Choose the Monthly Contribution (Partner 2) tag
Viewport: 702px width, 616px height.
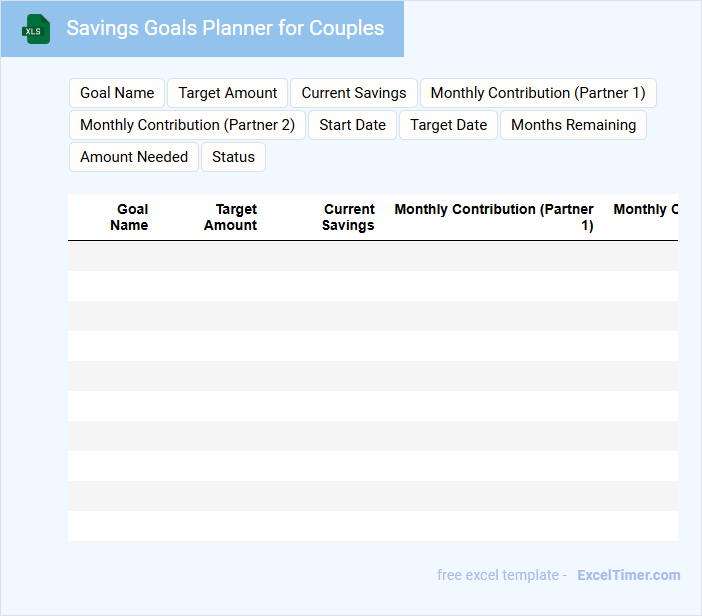tap(187, 125)
